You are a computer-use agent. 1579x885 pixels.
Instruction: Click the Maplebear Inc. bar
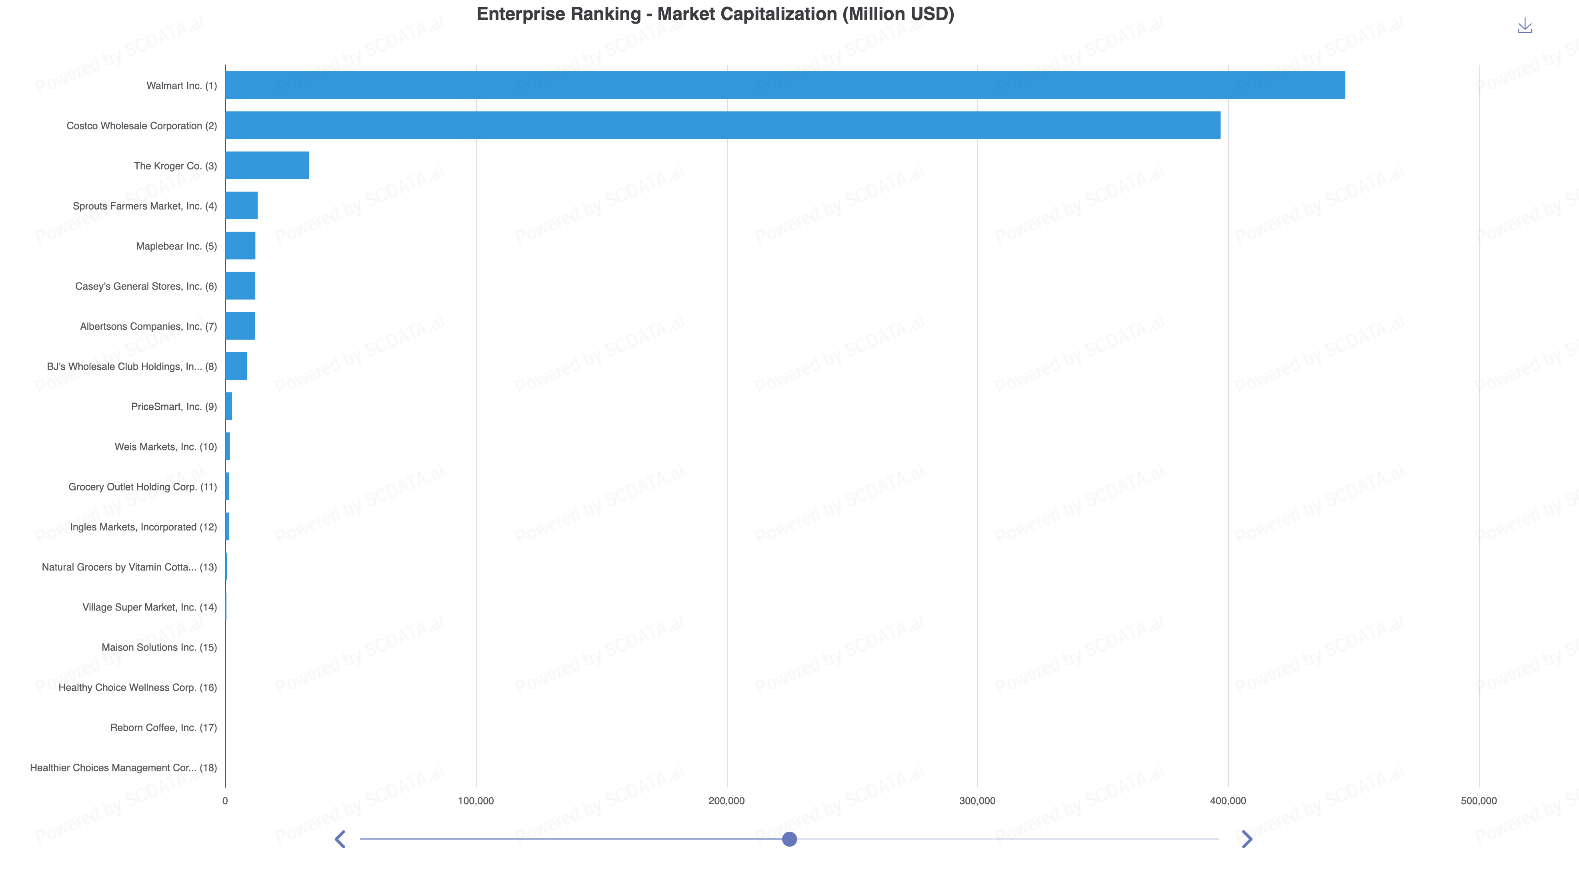[240, 245]
